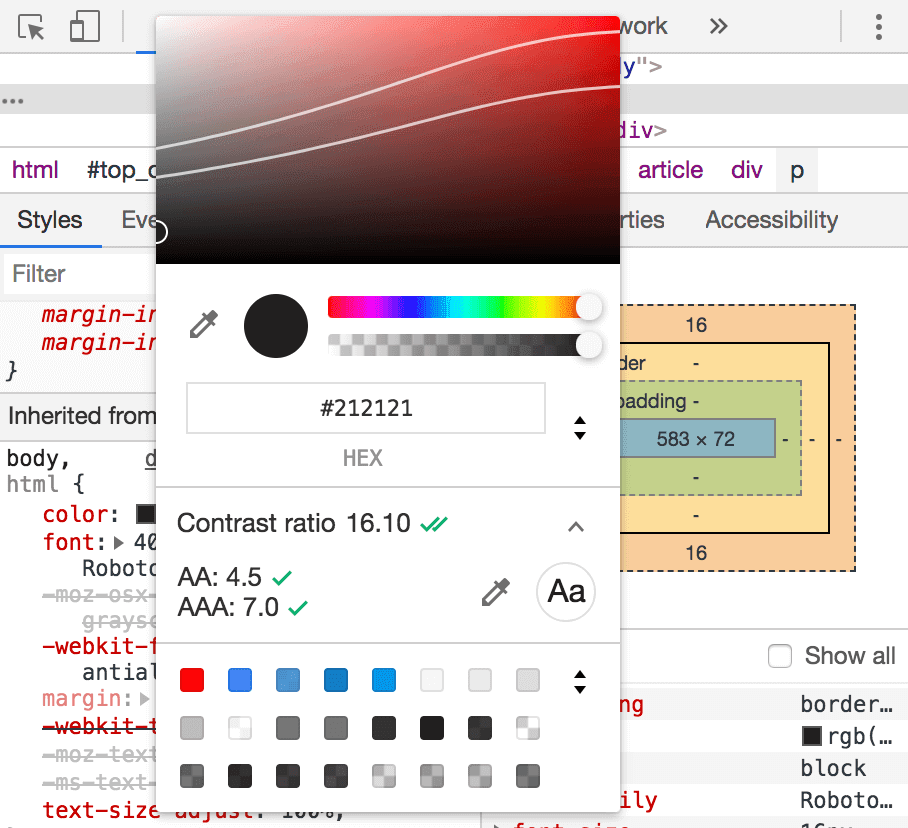The width and height of the screenshot is (908, 828).
Task: Click the opacity slider handle
Action: click(x=589, y=345)
